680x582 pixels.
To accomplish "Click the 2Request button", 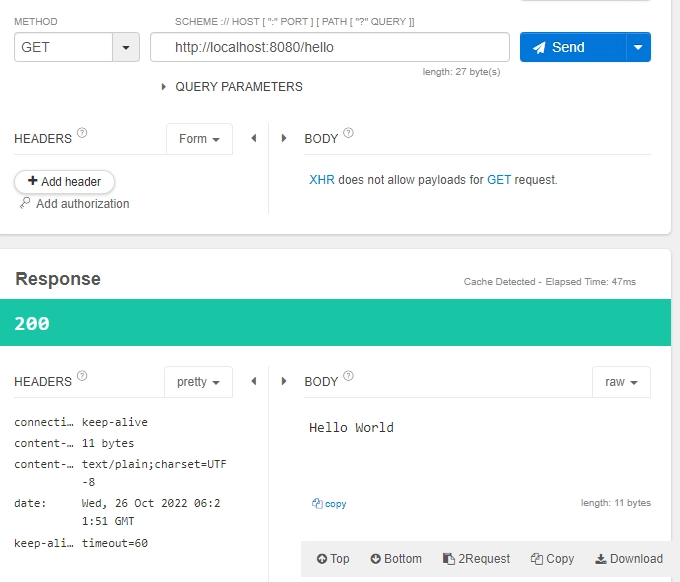I will coord(476,559).
